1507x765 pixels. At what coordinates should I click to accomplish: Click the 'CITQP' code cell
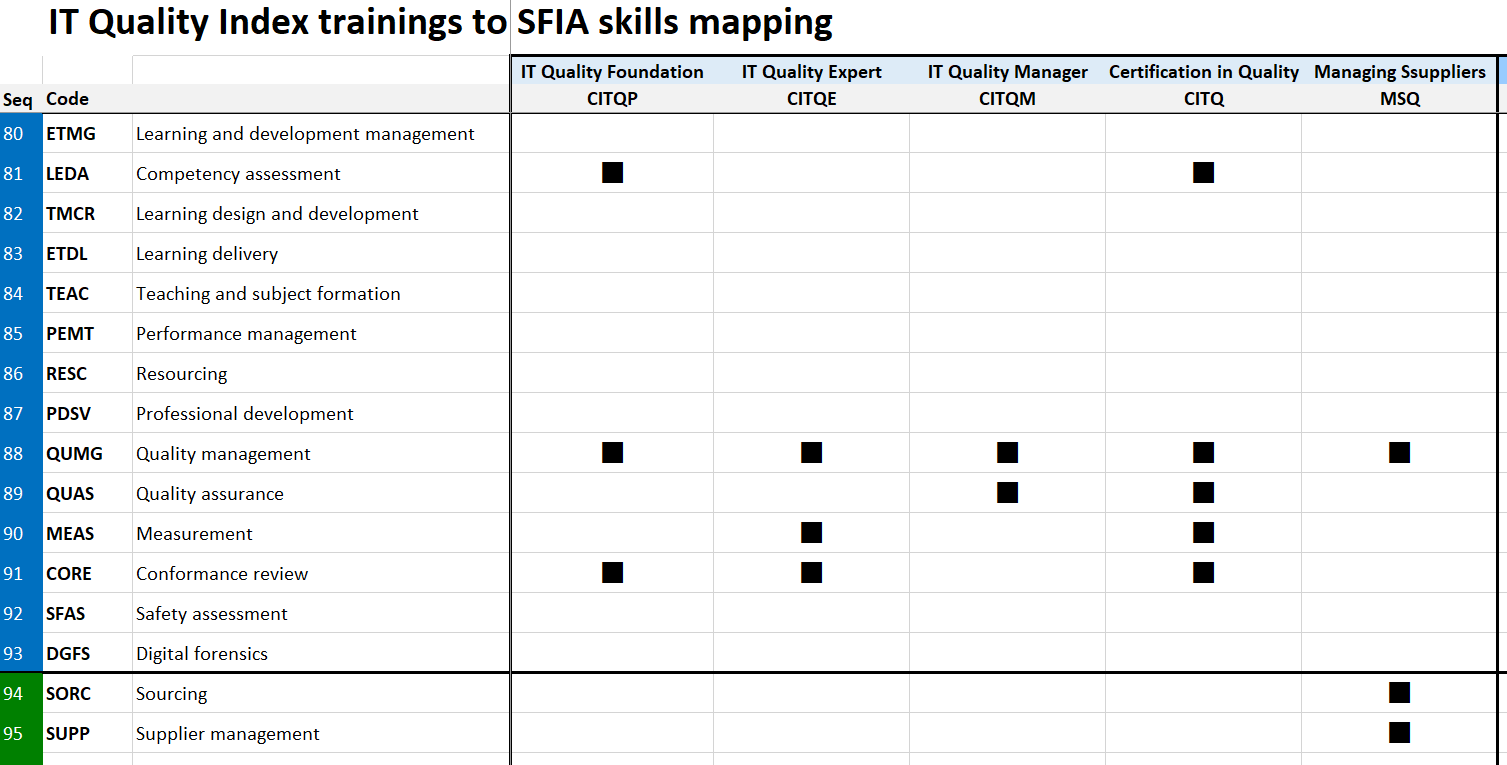612,99
